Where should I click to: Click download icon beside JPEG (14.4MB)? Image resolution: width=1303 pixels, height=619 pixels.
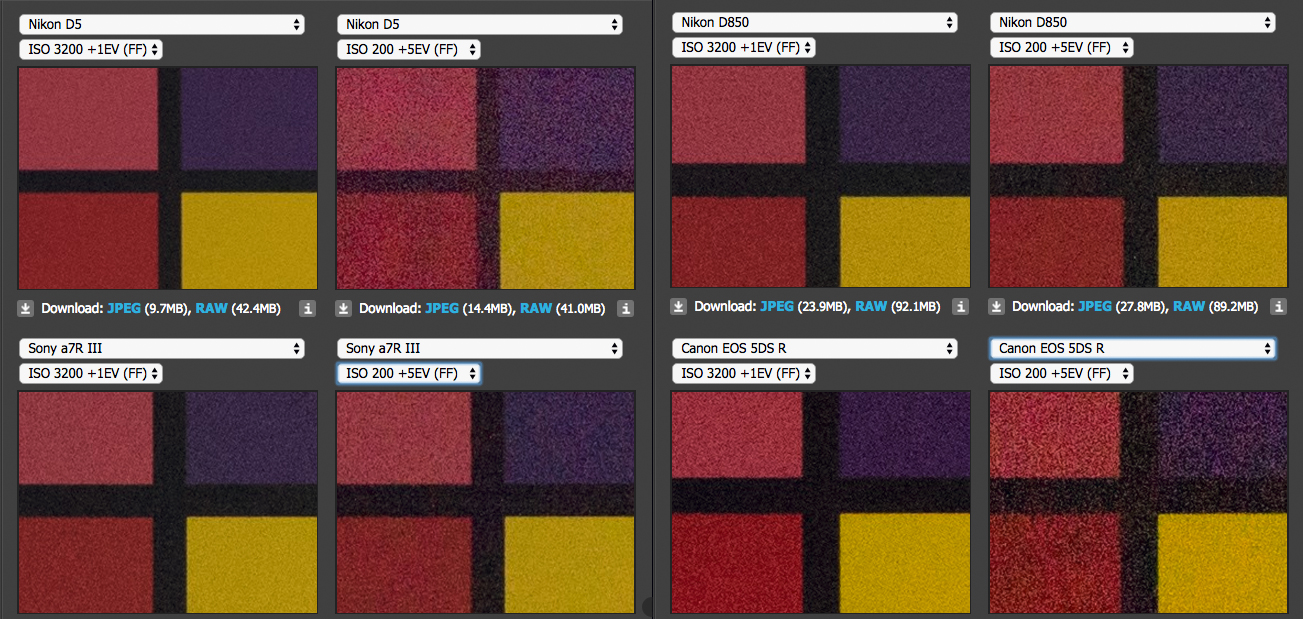pyautogui.click(x=344, y=309)
